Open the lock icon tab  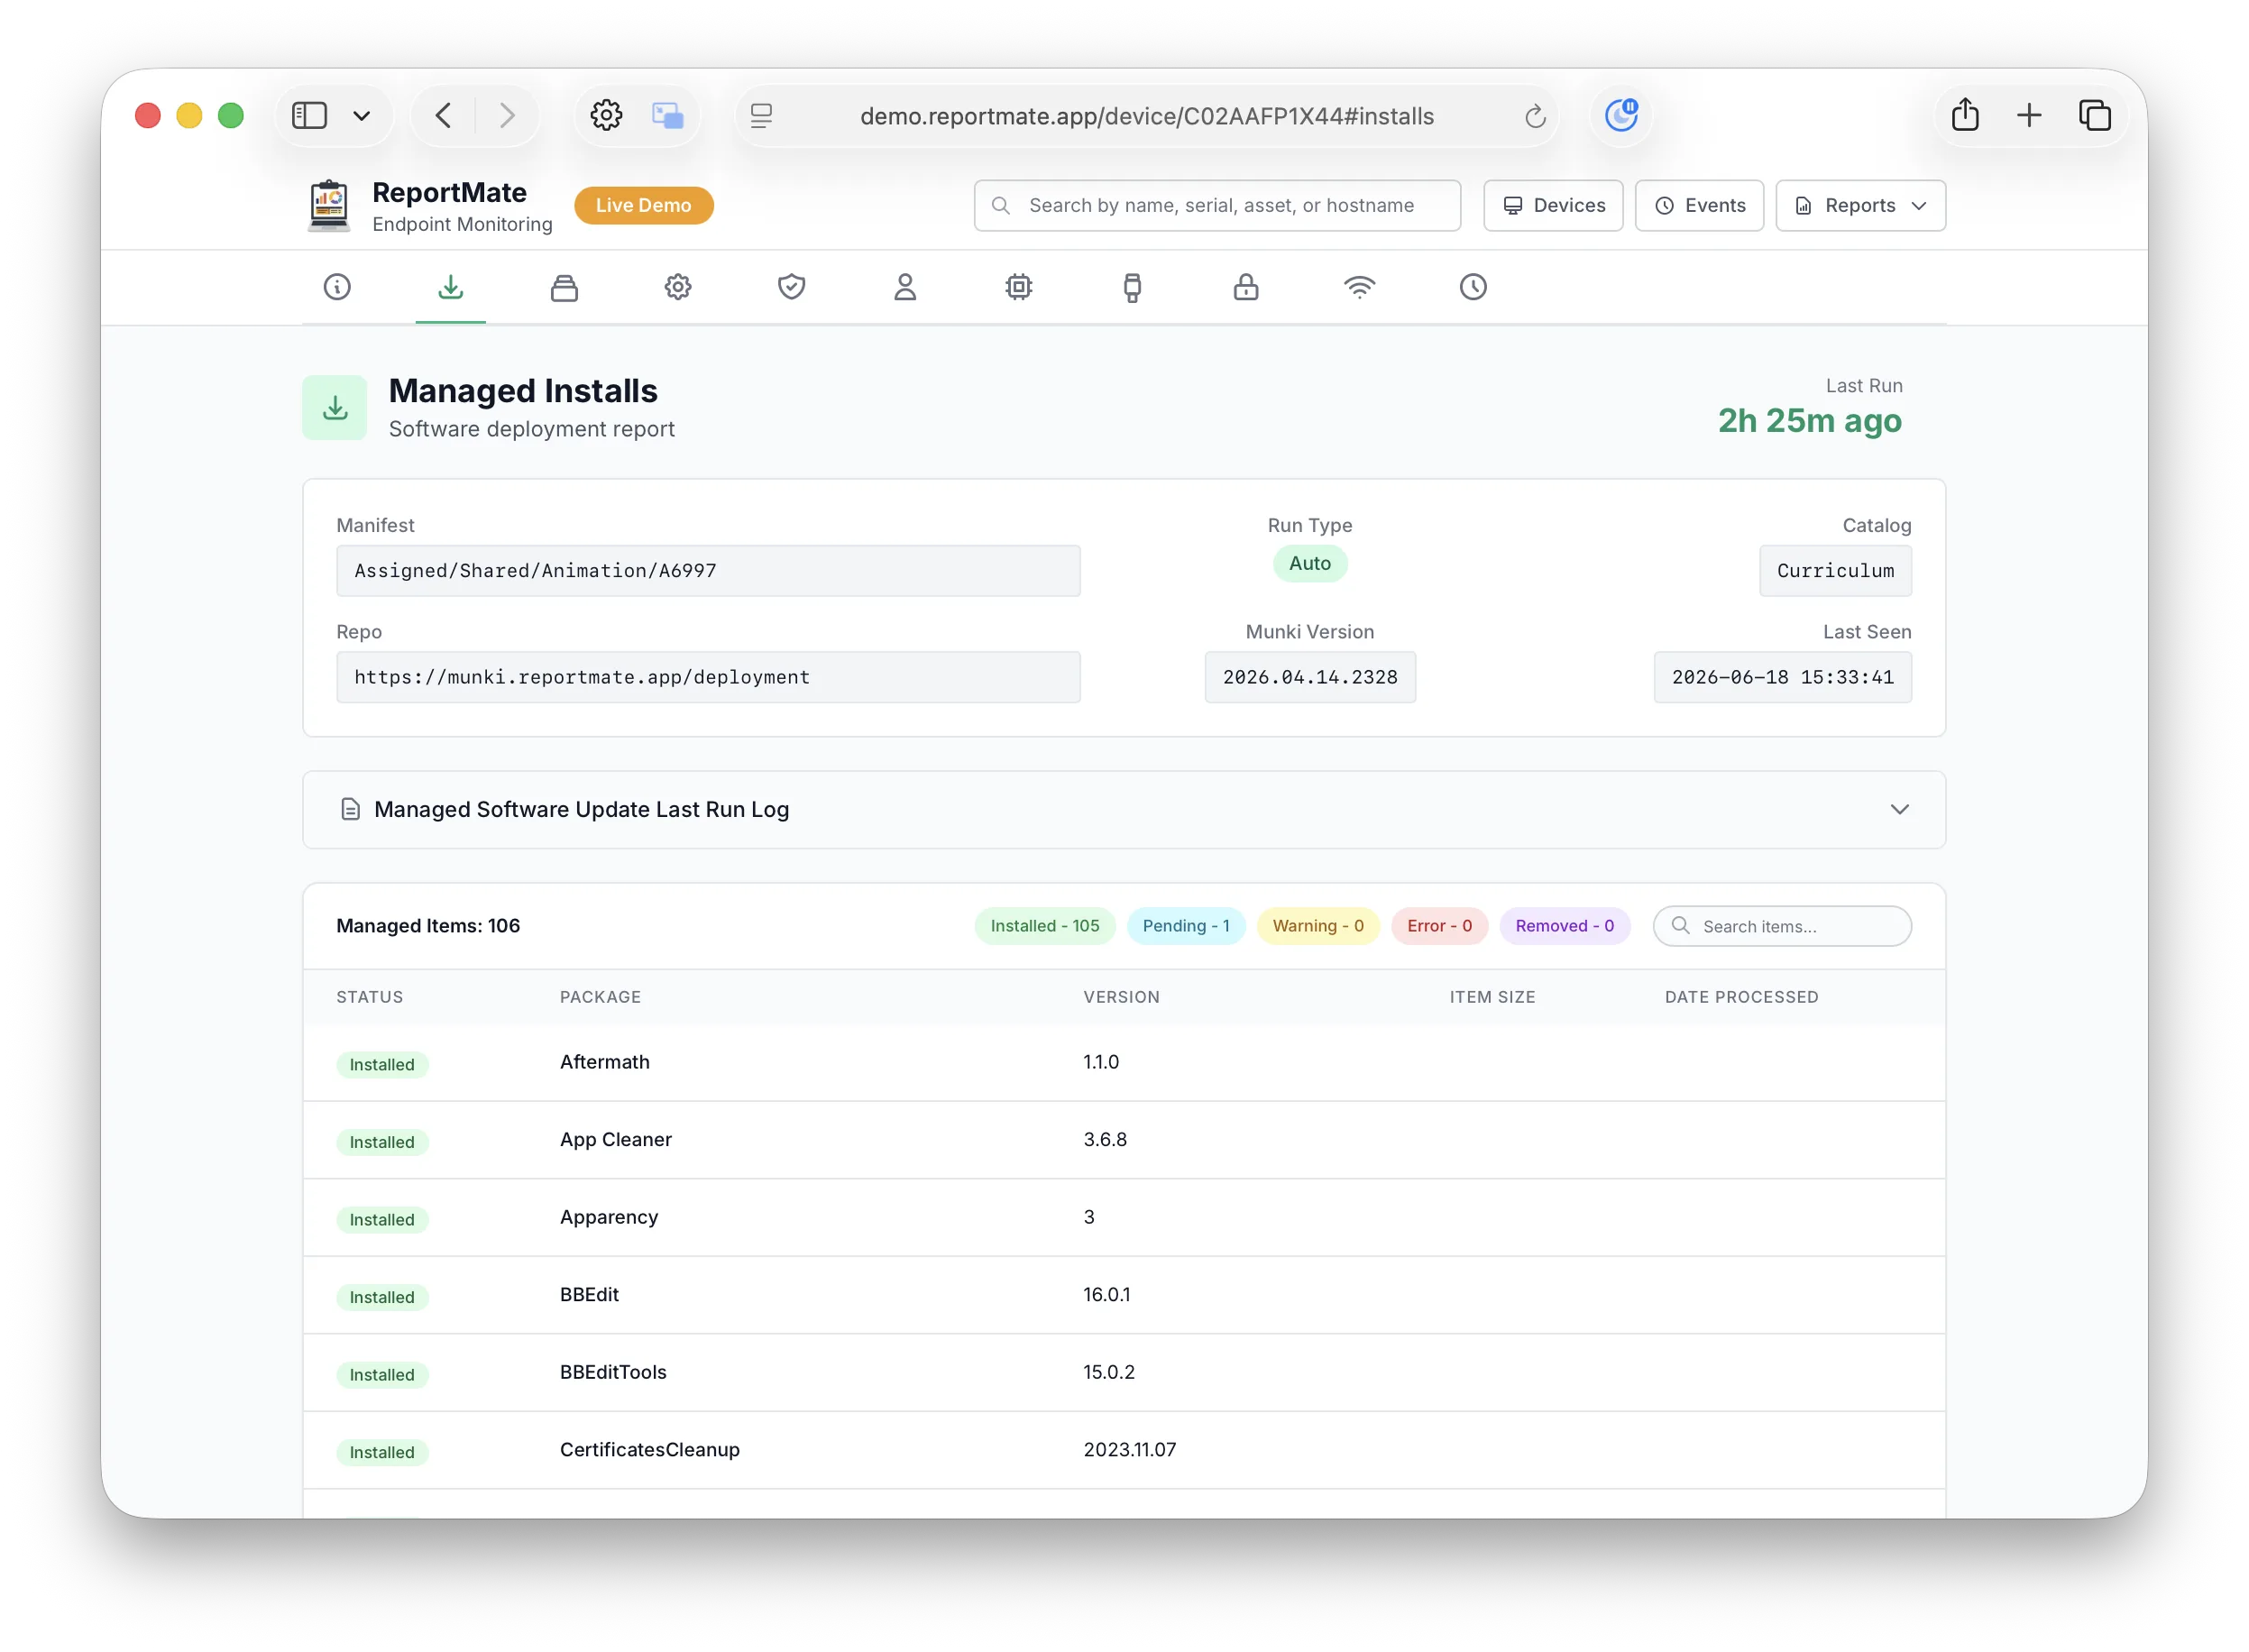click(1245, 287)
